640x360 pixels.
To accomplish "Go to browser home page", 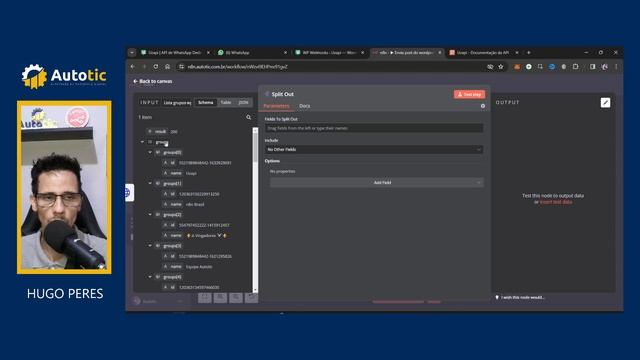I will point(167,67).
